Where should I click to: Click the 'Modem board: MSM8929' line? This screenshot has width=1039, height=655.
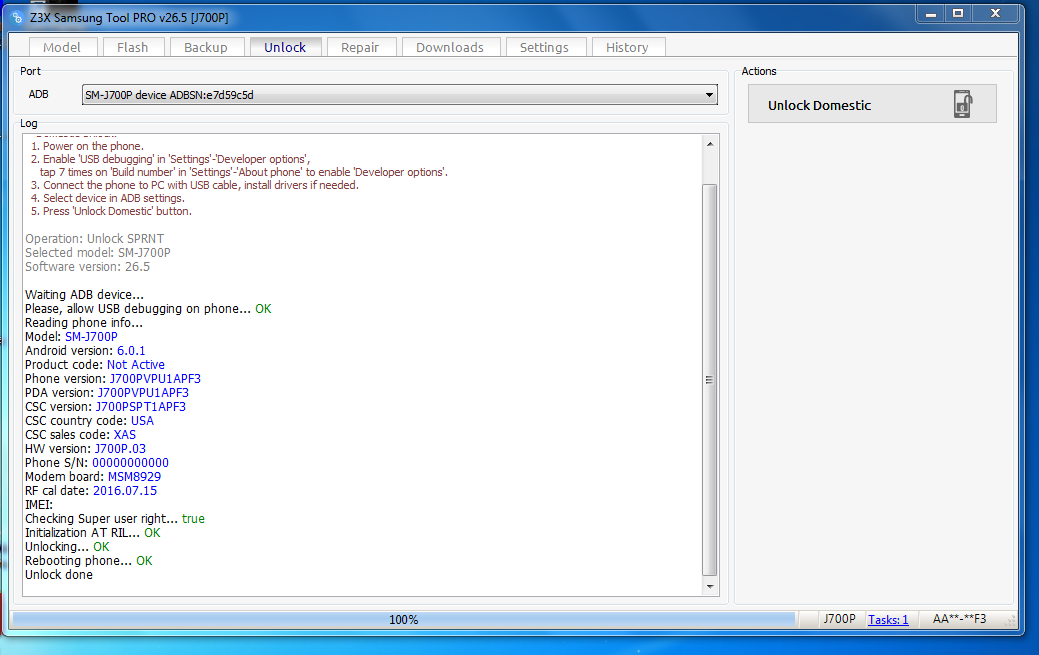pos(93,477)
